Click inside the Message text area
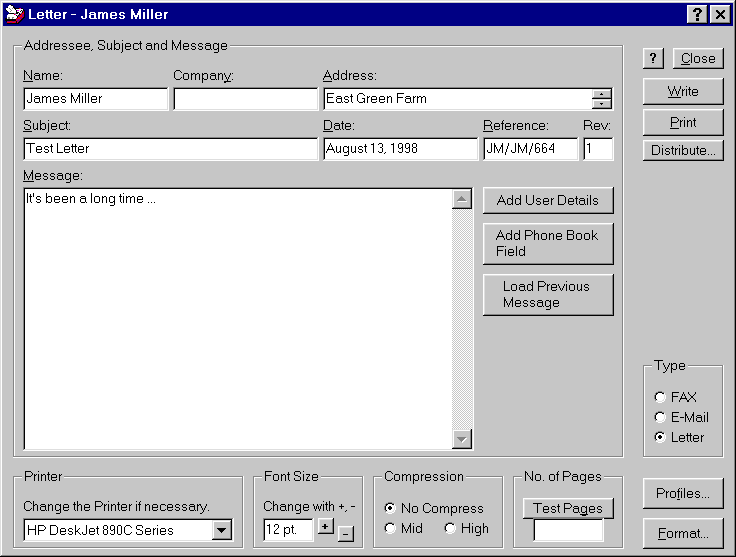 [238, 319]
